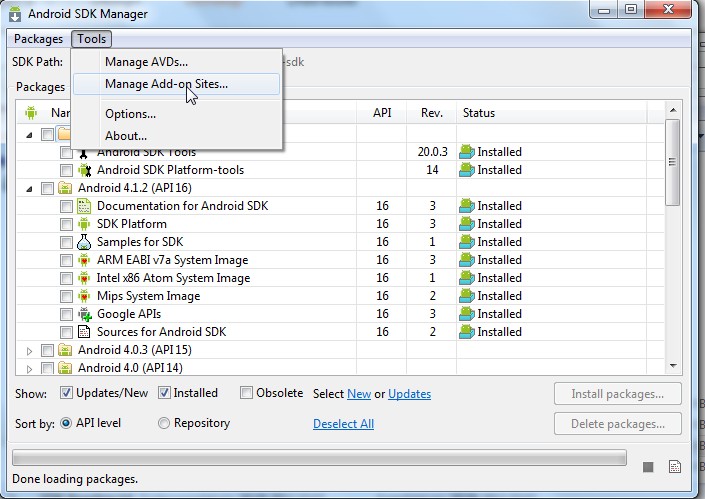
Task: Click the Android SDK Platform-tools icon
Action: coord(84,170)
